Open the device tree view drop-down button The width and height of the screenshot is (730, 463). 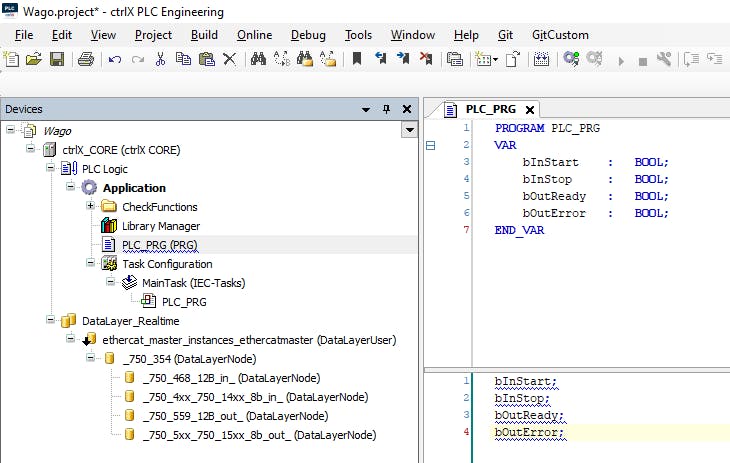click(409, 130)
